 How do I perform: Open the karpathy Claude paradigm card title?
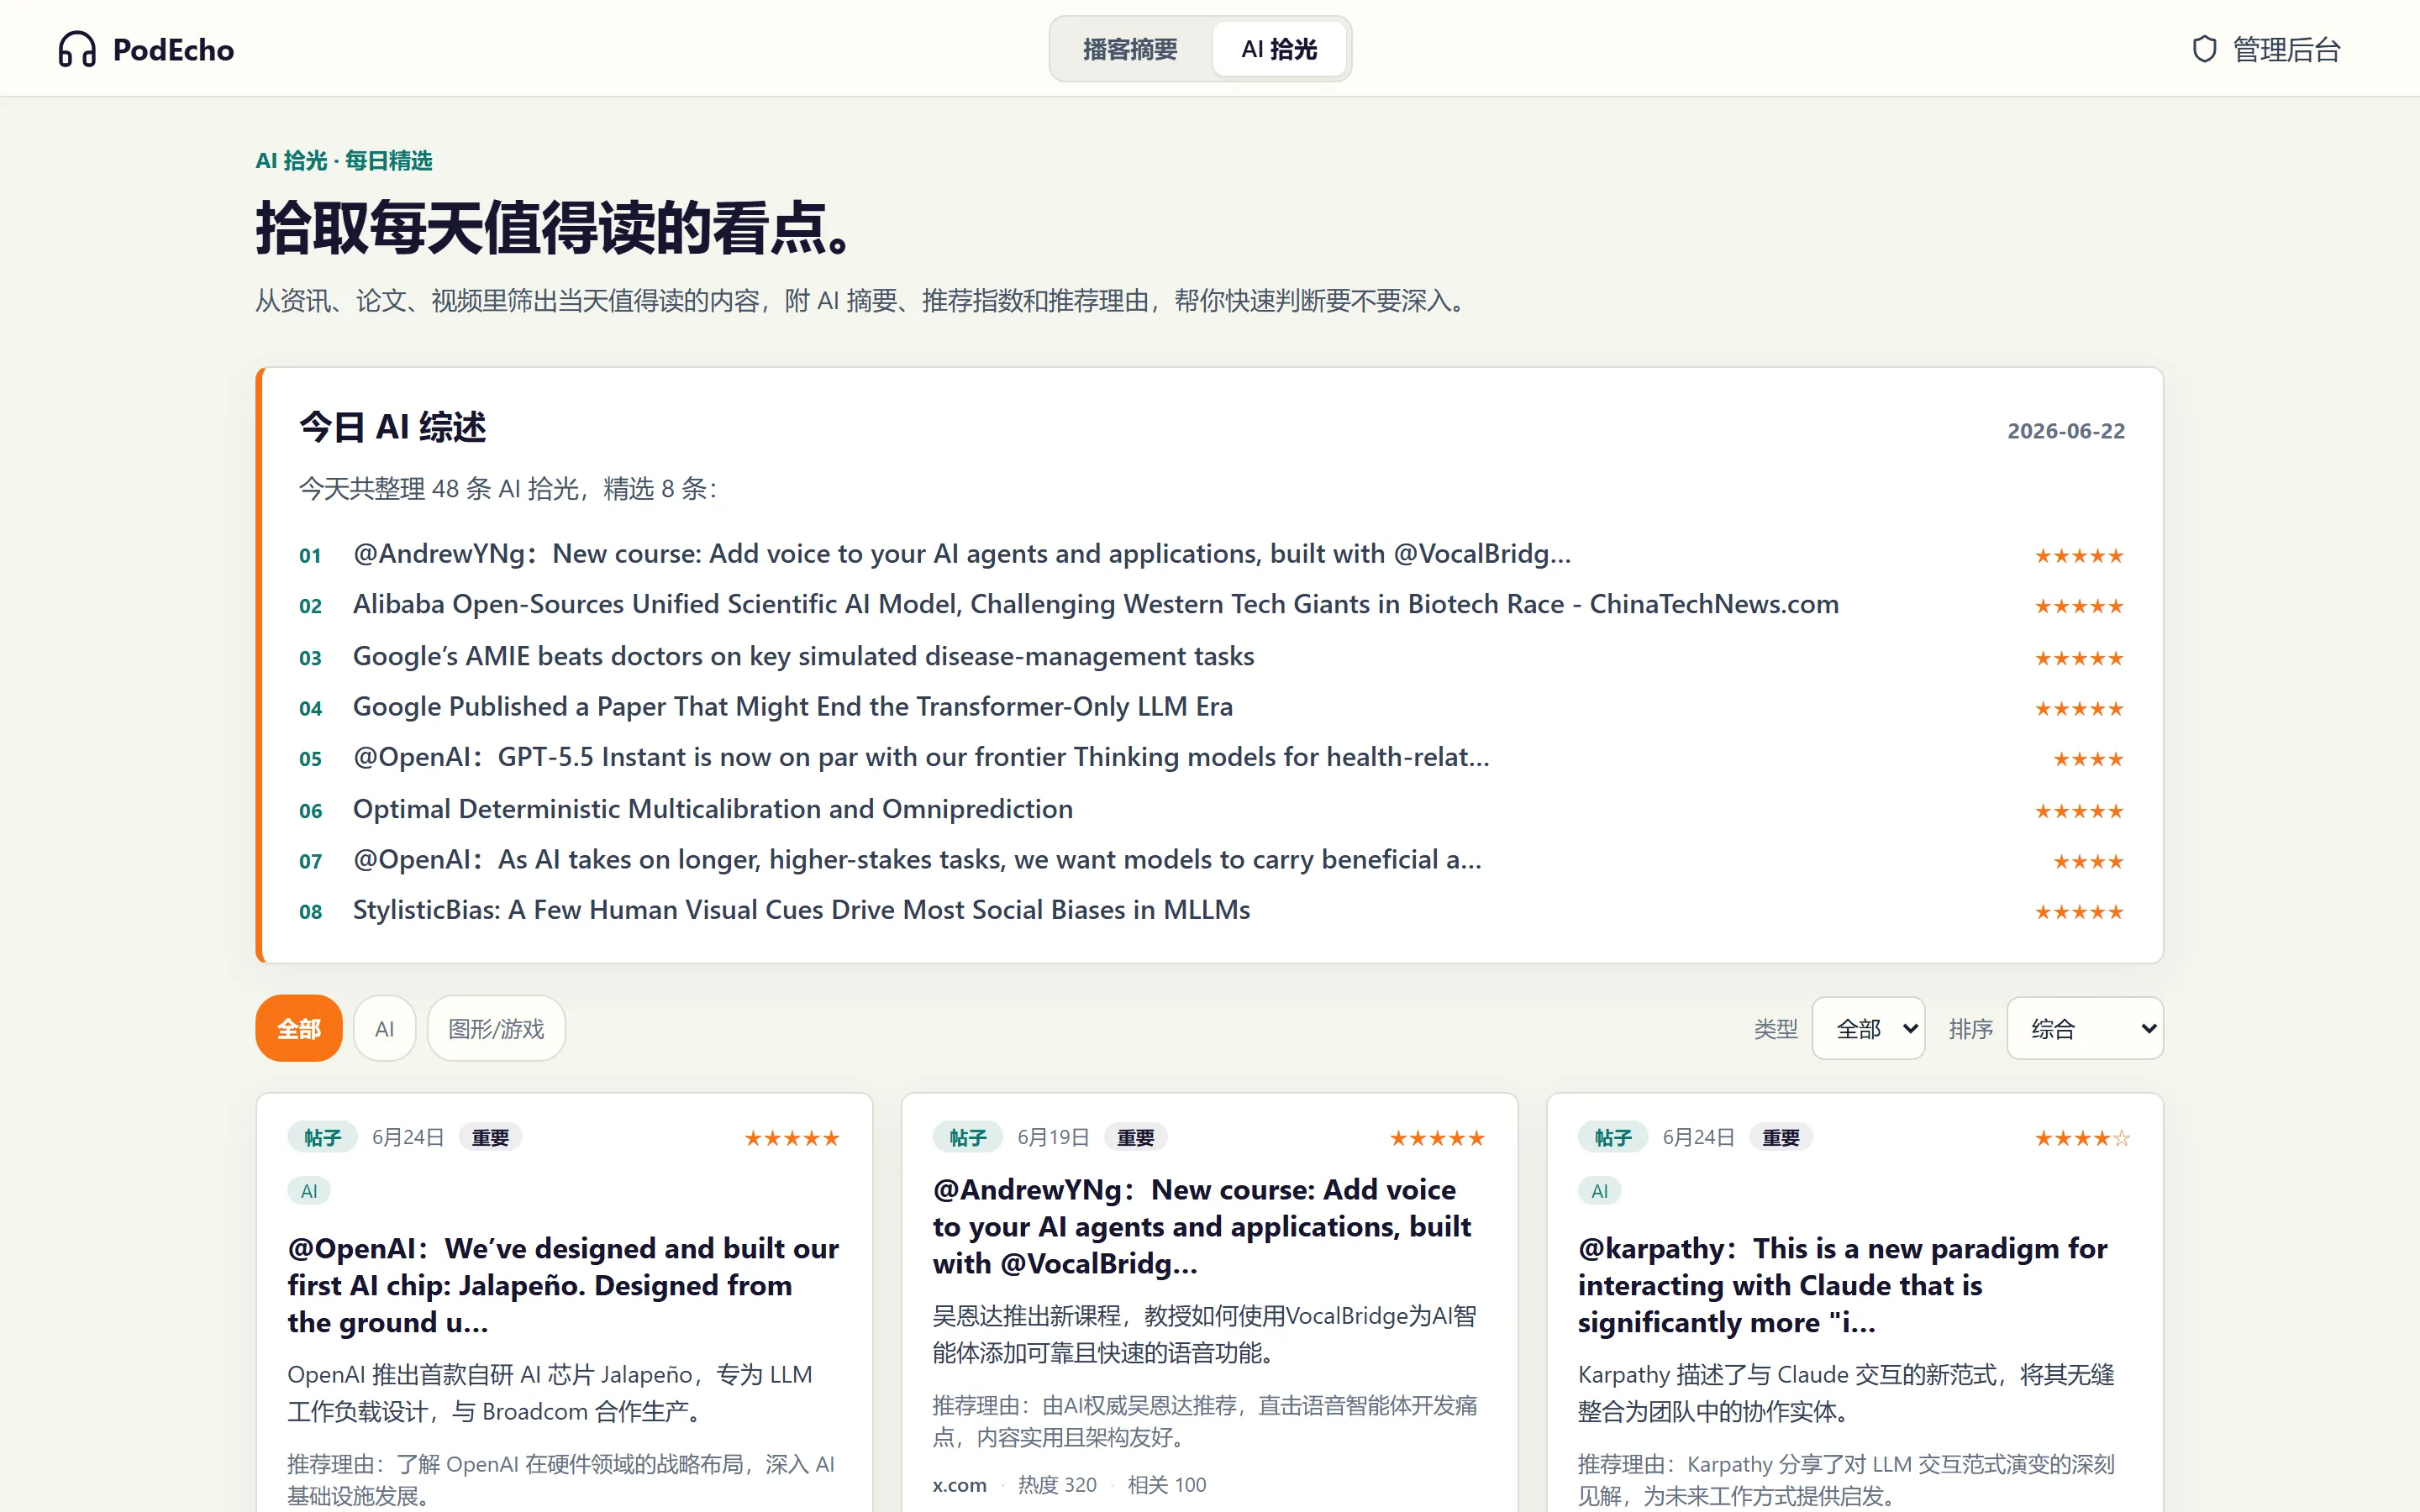point(1842,1285)
